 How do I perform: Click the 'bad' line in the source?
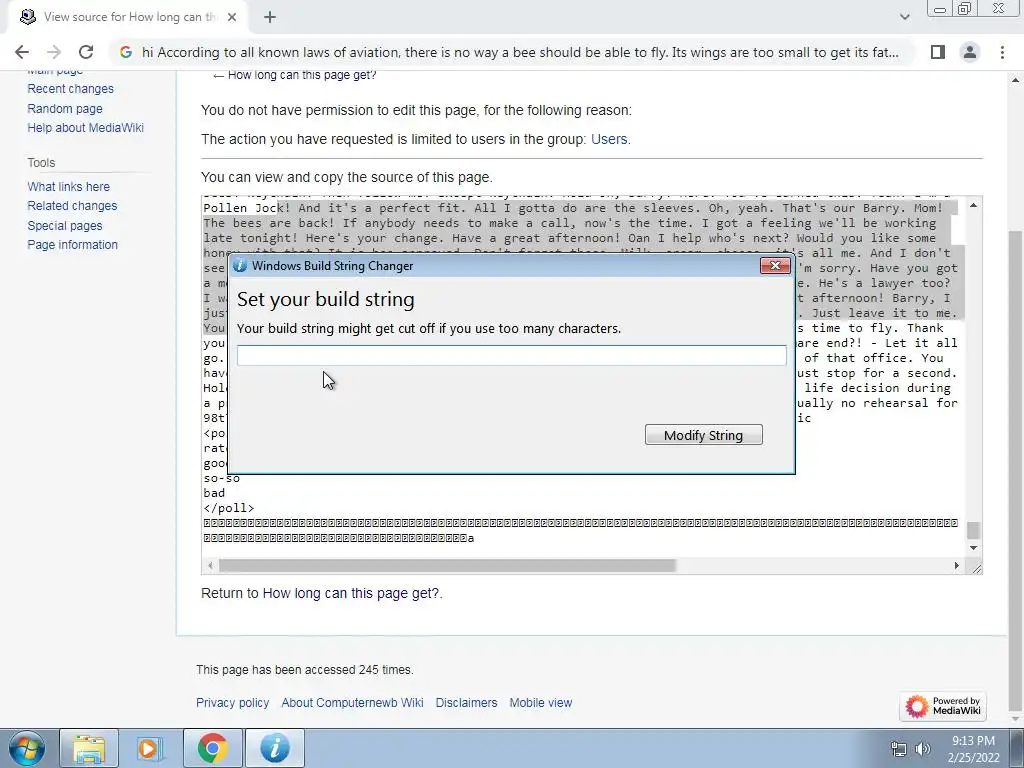coord(214,493)
